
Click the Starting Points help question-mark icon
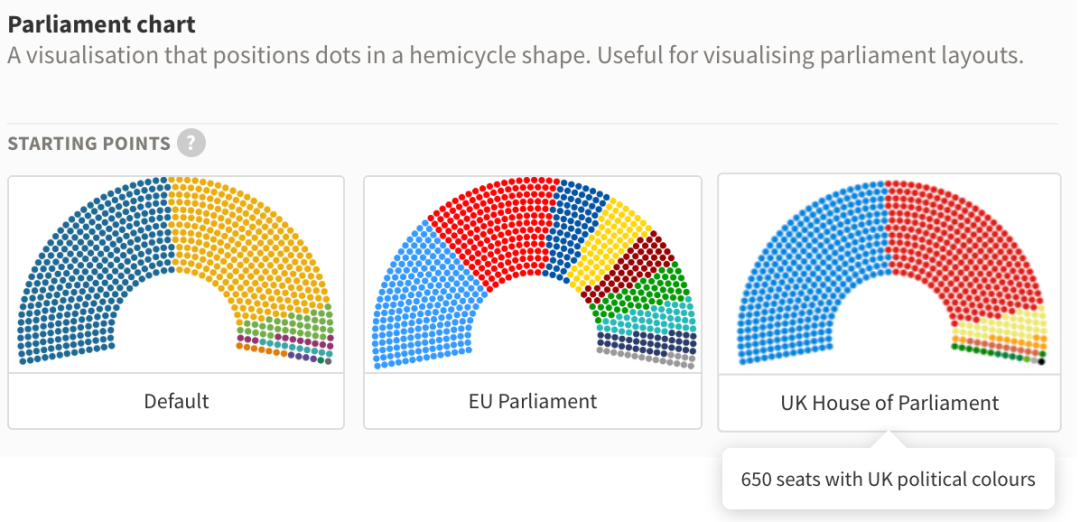(191, 143)
